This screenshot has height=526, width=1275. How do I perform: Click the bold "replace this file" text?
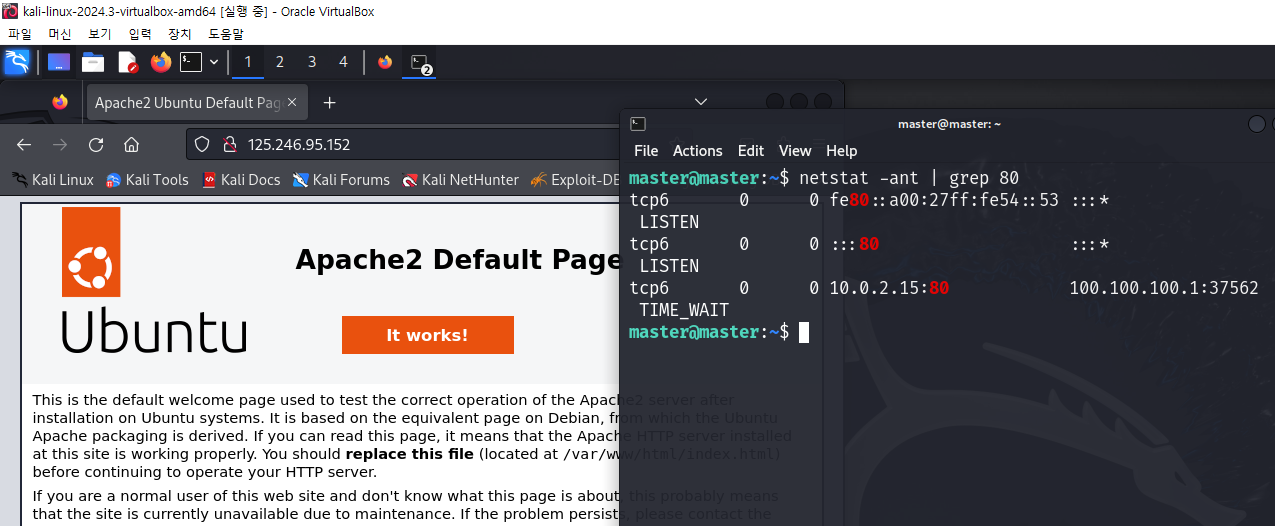pos(411,454)
